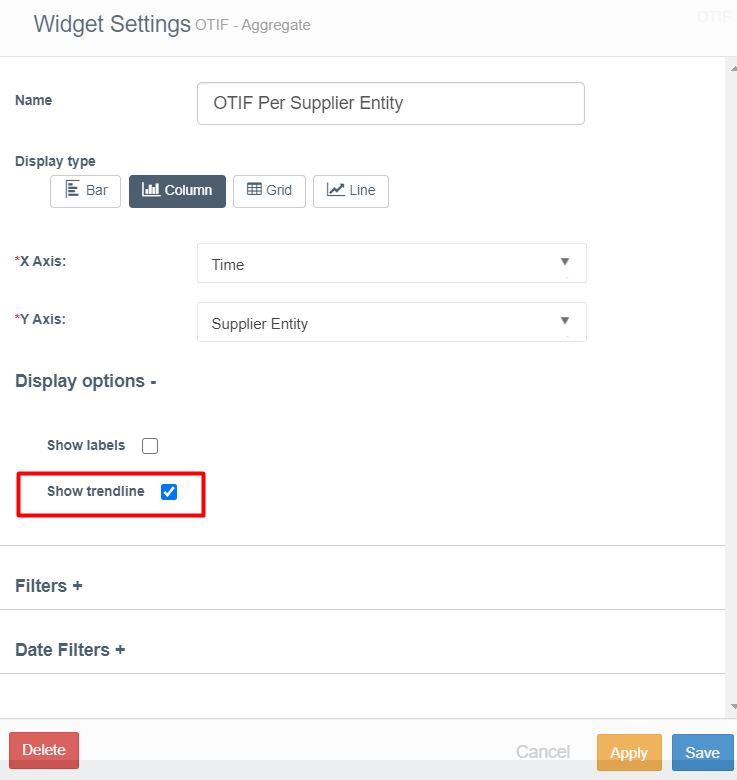This screenshot has width=737, height=780.
Task: Click the scrollbar down arrow
Action: point(730,709)
